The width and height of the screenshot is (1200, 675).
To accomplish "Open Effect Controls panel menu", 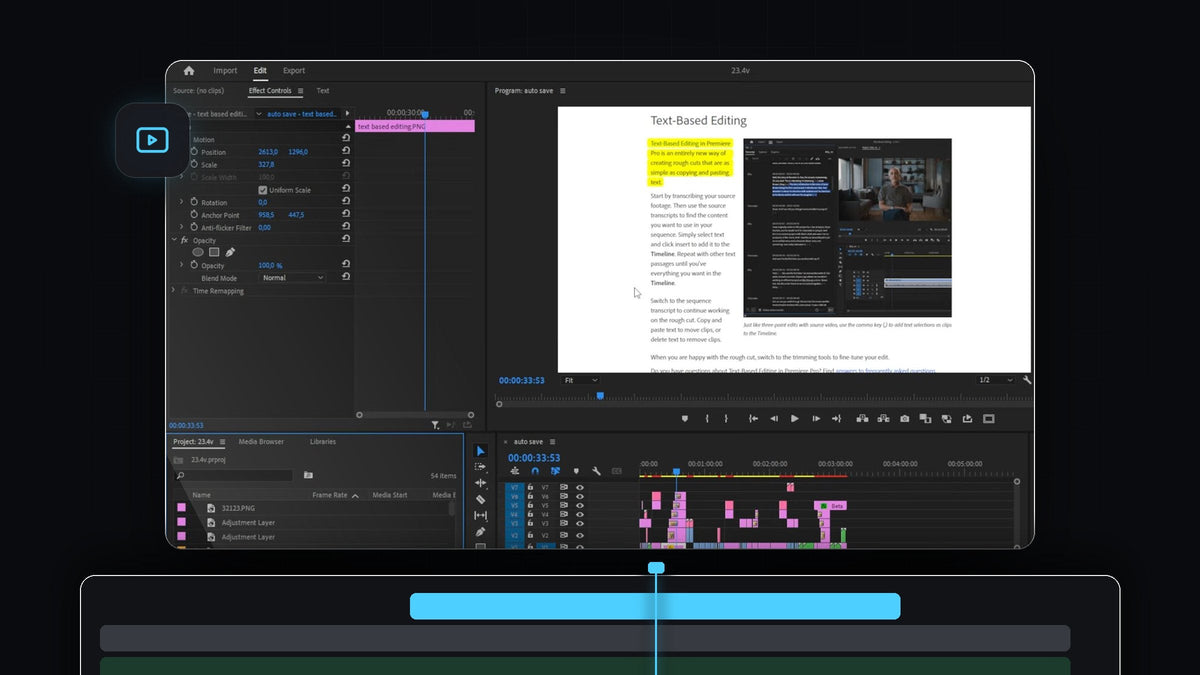I will point(300,91).
